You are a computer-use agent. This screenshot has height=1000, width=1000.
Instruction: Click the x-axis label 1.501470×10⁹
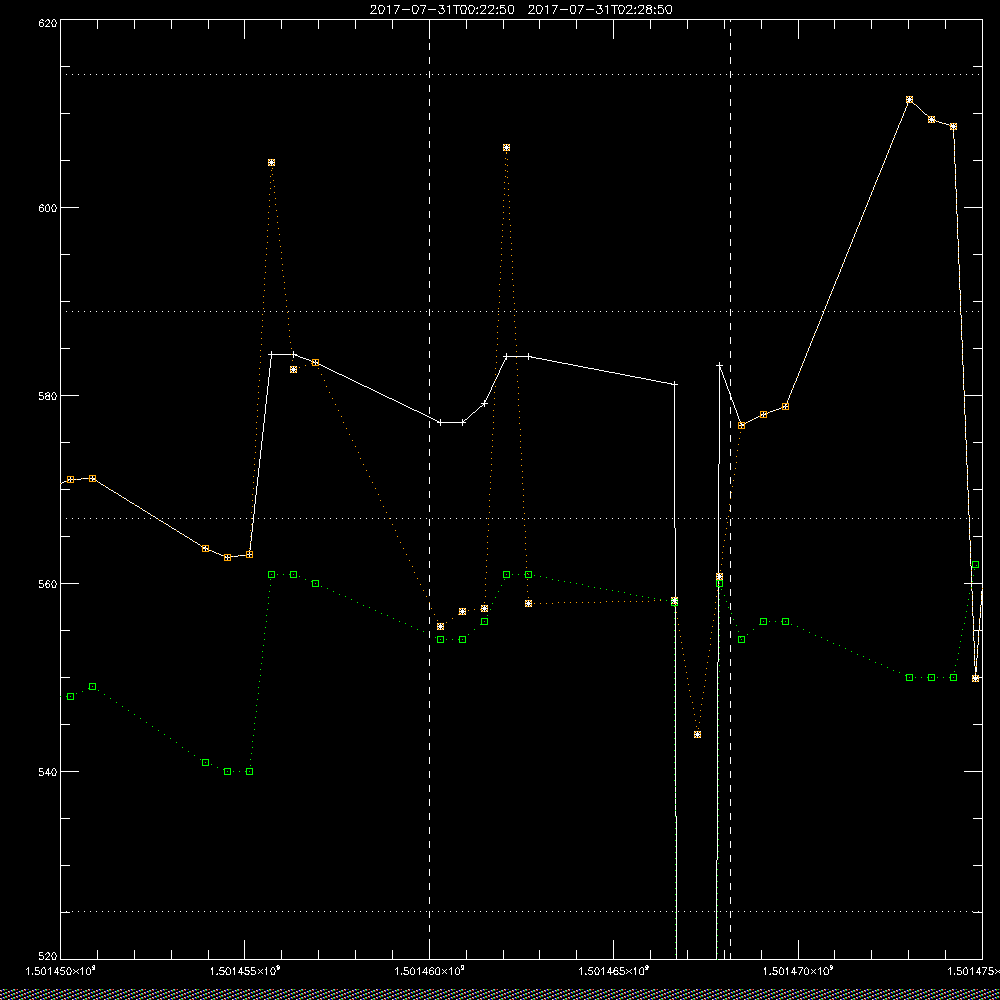pyautogui.click(x=798, y=971)
